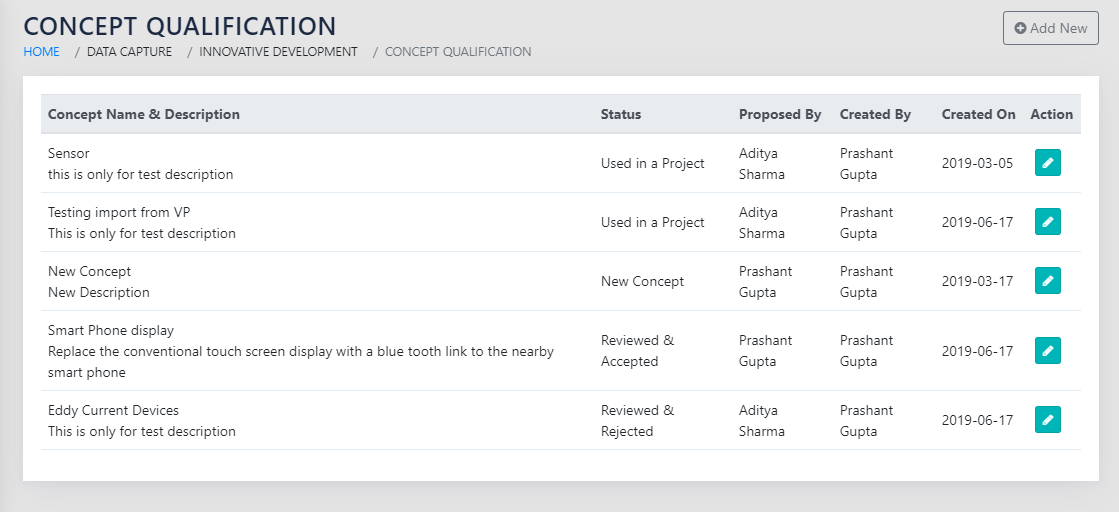1119x512 pixels.
Task: Navigate to INNOVATIVE DEVELOPMENT breadcrumb
Action: pos(278,52)
